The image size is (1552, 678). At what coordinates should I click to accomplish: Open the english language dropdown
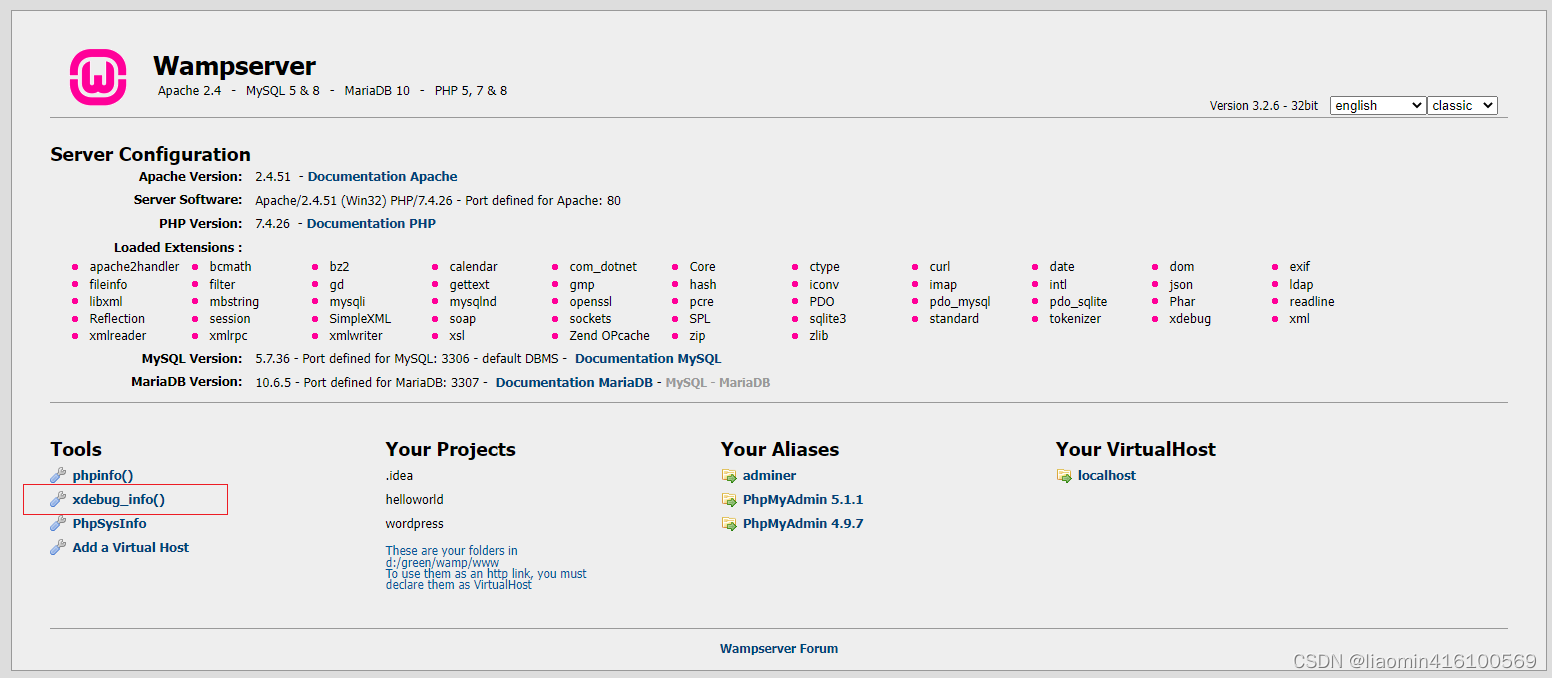1377,105
